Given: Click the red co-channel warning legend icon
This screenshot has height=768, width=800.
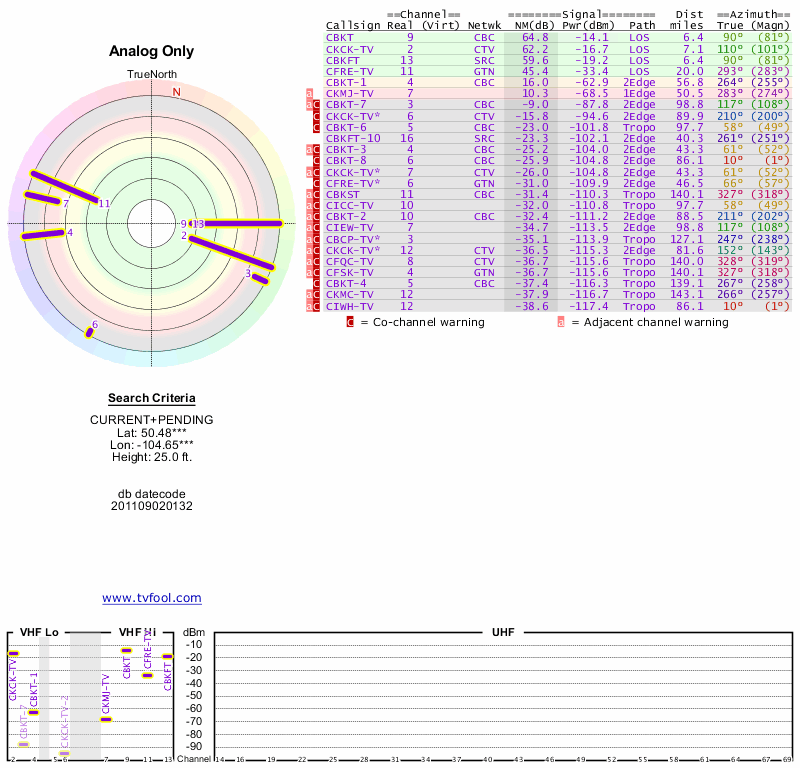Looking at the screenshot, I should (x=350, y=322).
